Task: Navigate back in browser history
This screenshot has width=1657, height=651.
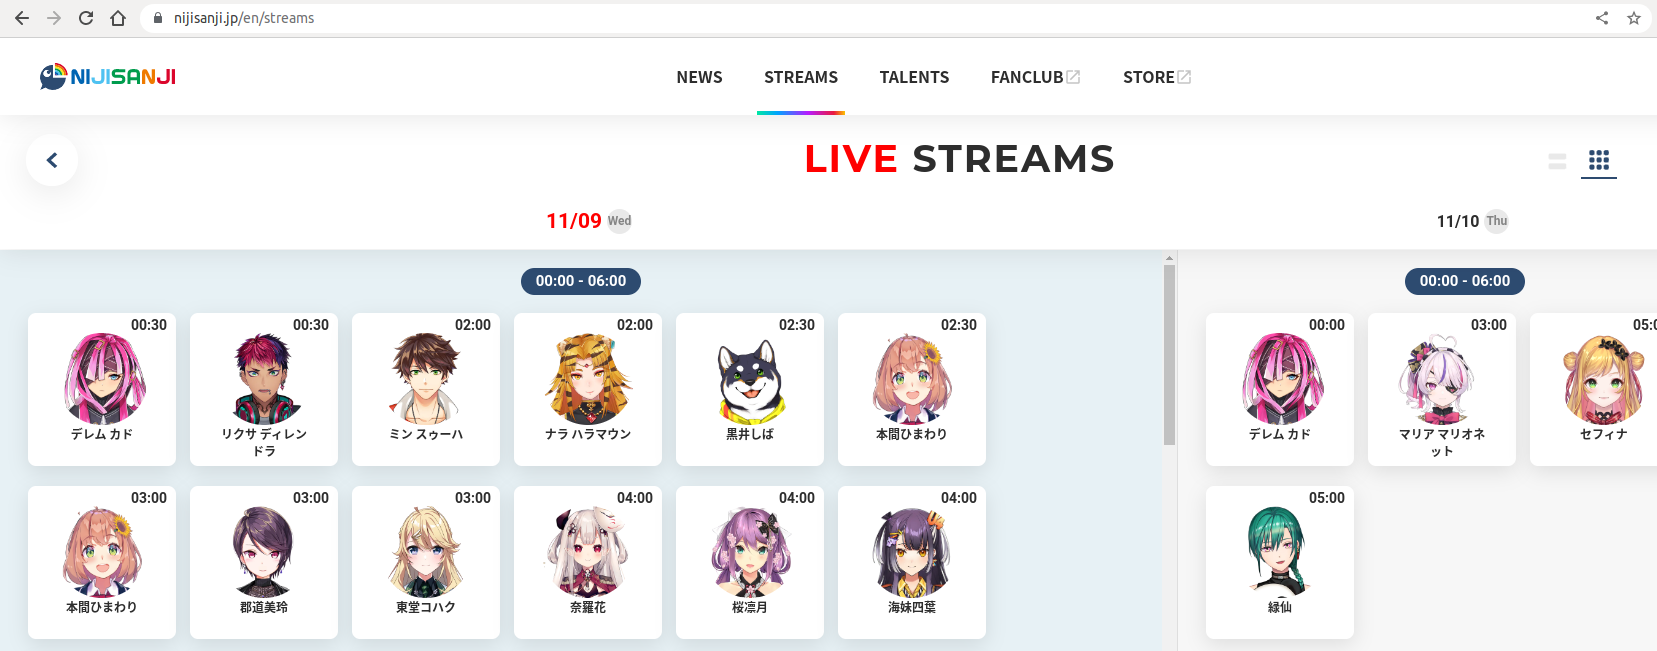Action: tap(22, 18)
